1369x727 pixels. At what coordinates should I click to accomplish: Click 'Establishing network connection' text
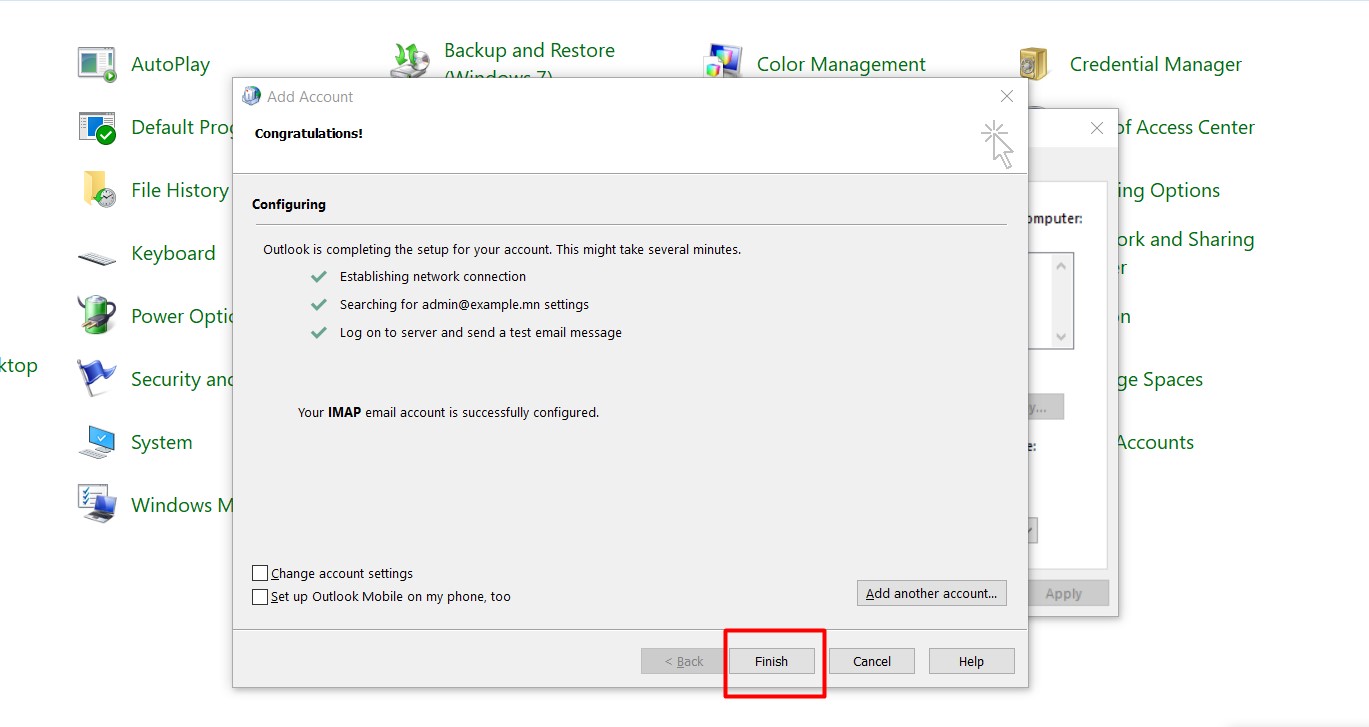click(x=433, y=276)
